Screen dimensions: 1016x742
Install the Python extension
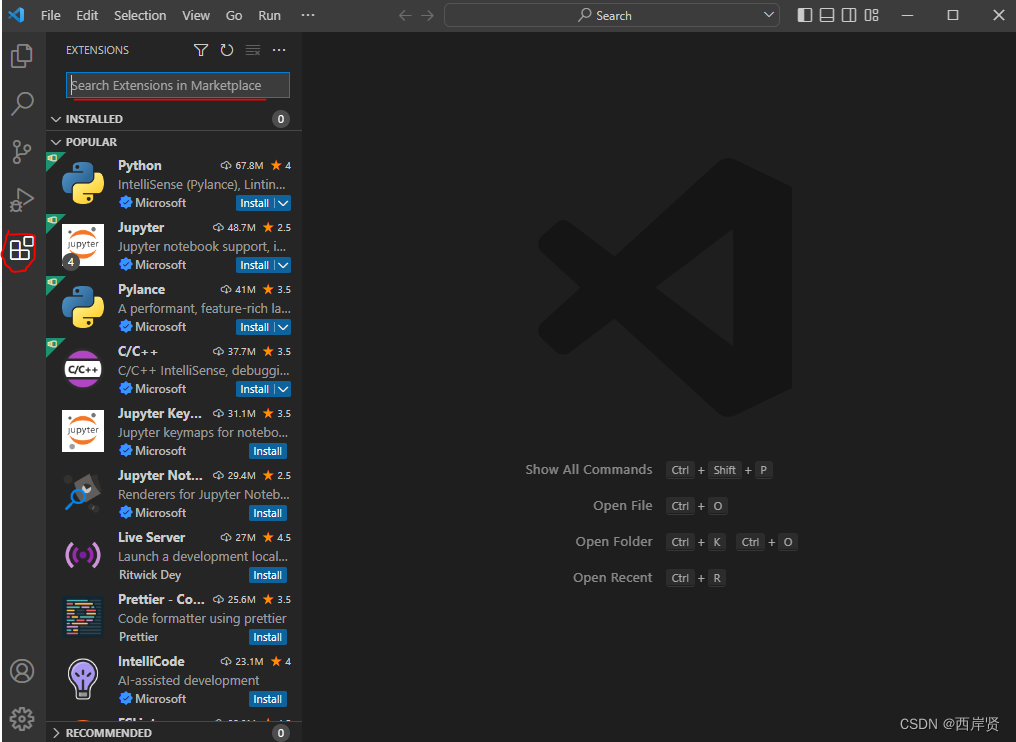(255, 203)
